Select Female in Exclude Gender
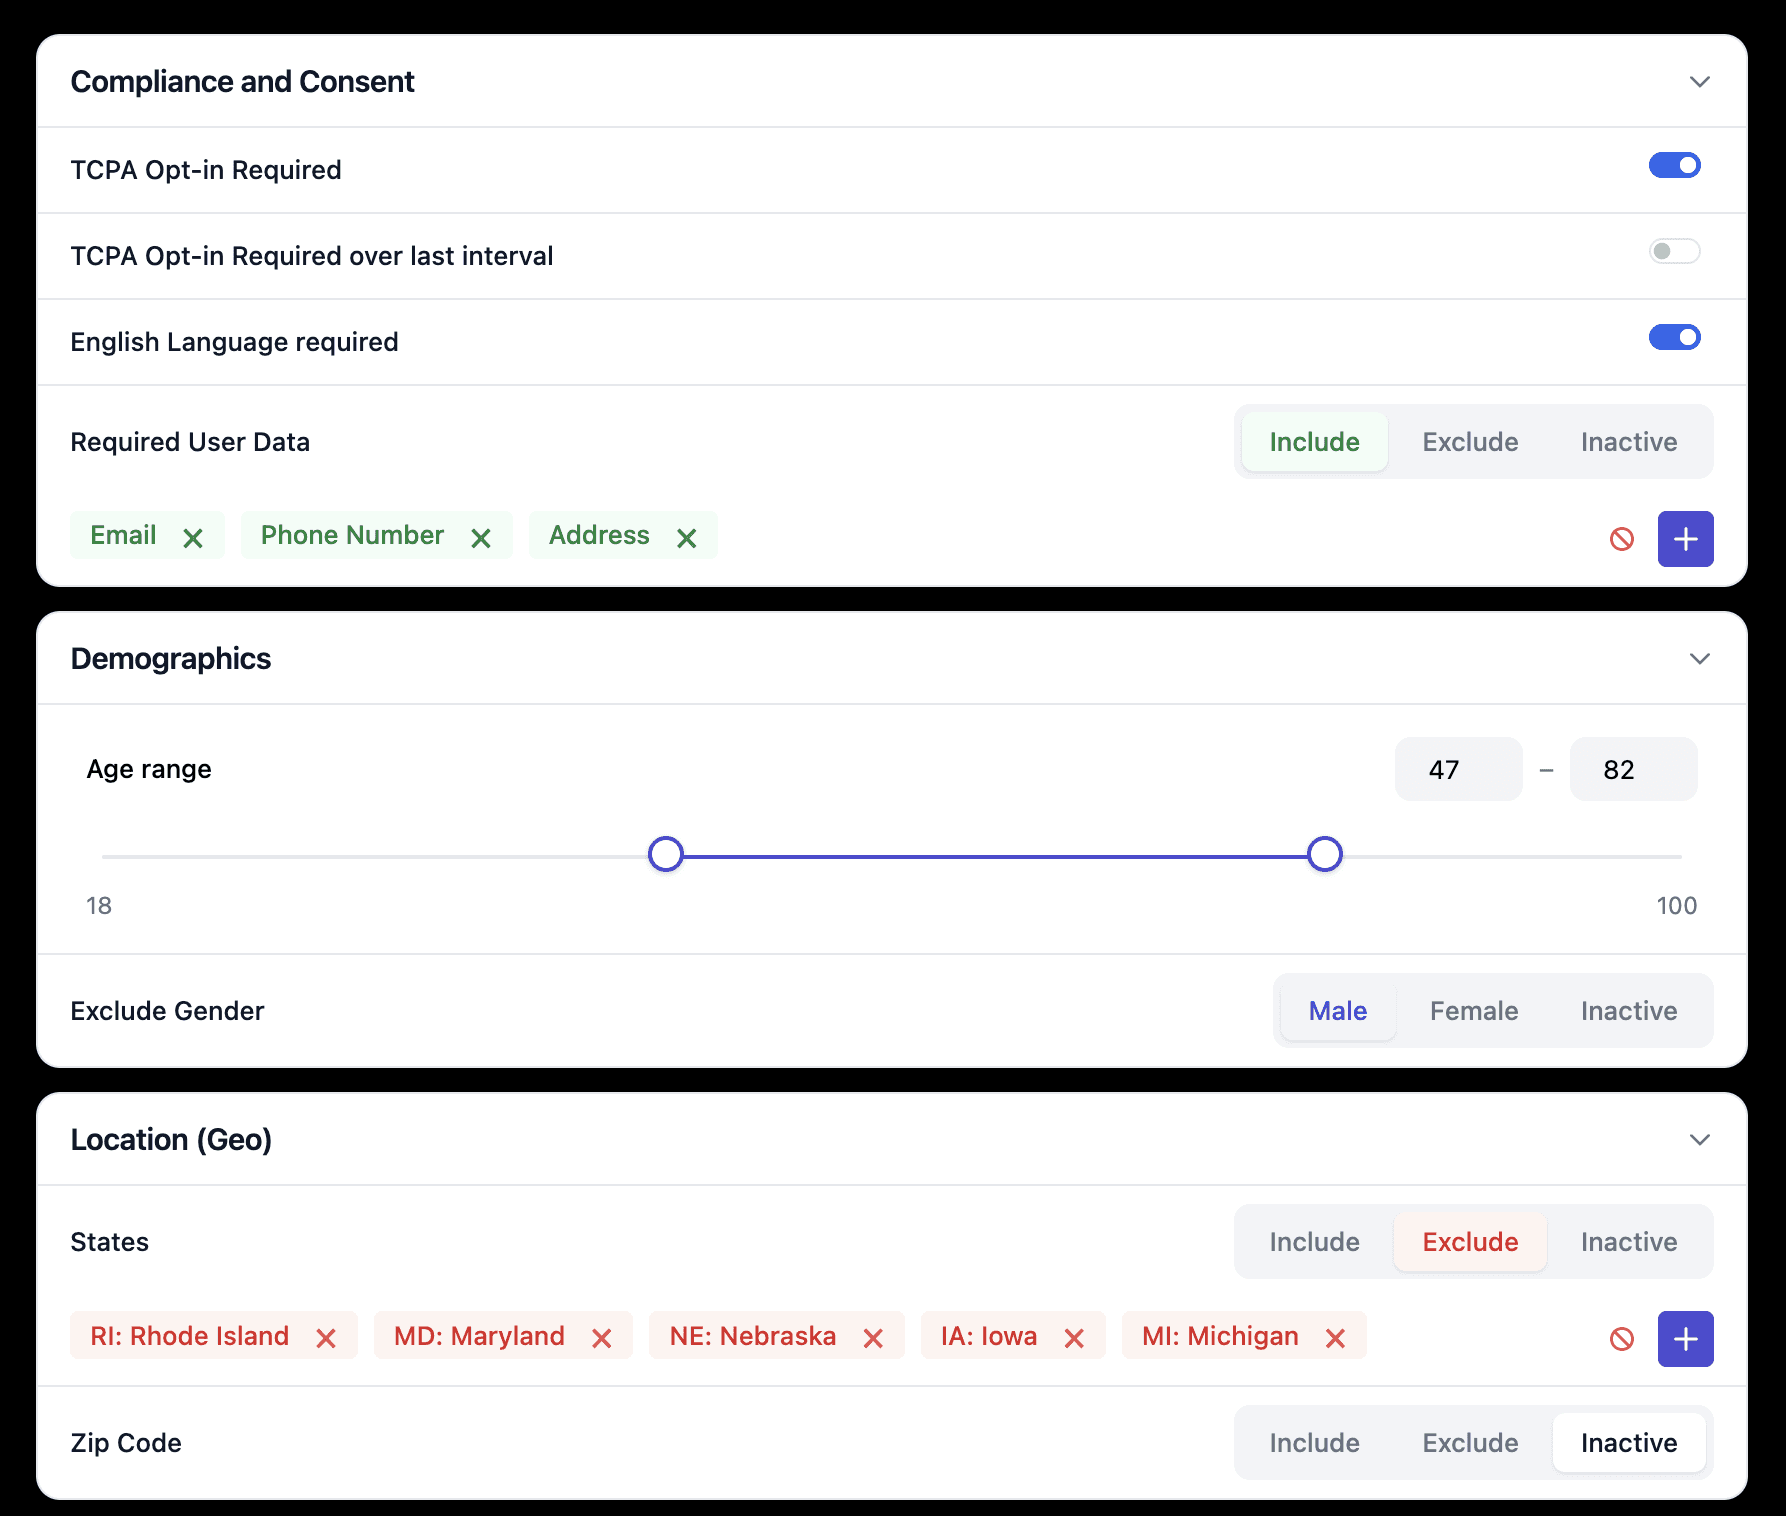This screenshot has width=1786, height=1516. (x=1474, y=1011)
